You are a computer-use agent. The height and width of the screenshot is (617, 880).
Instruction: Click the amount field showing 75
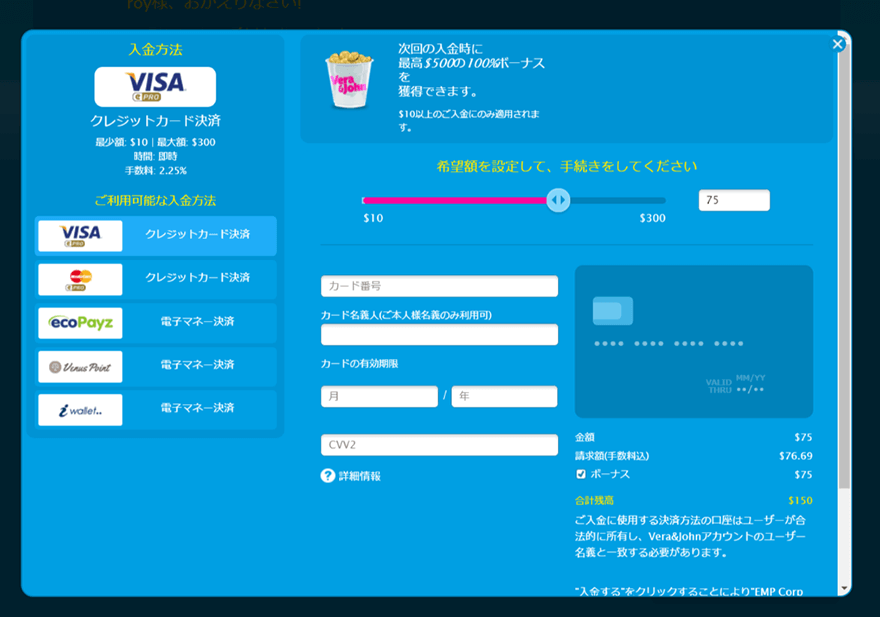pos(734,200)
